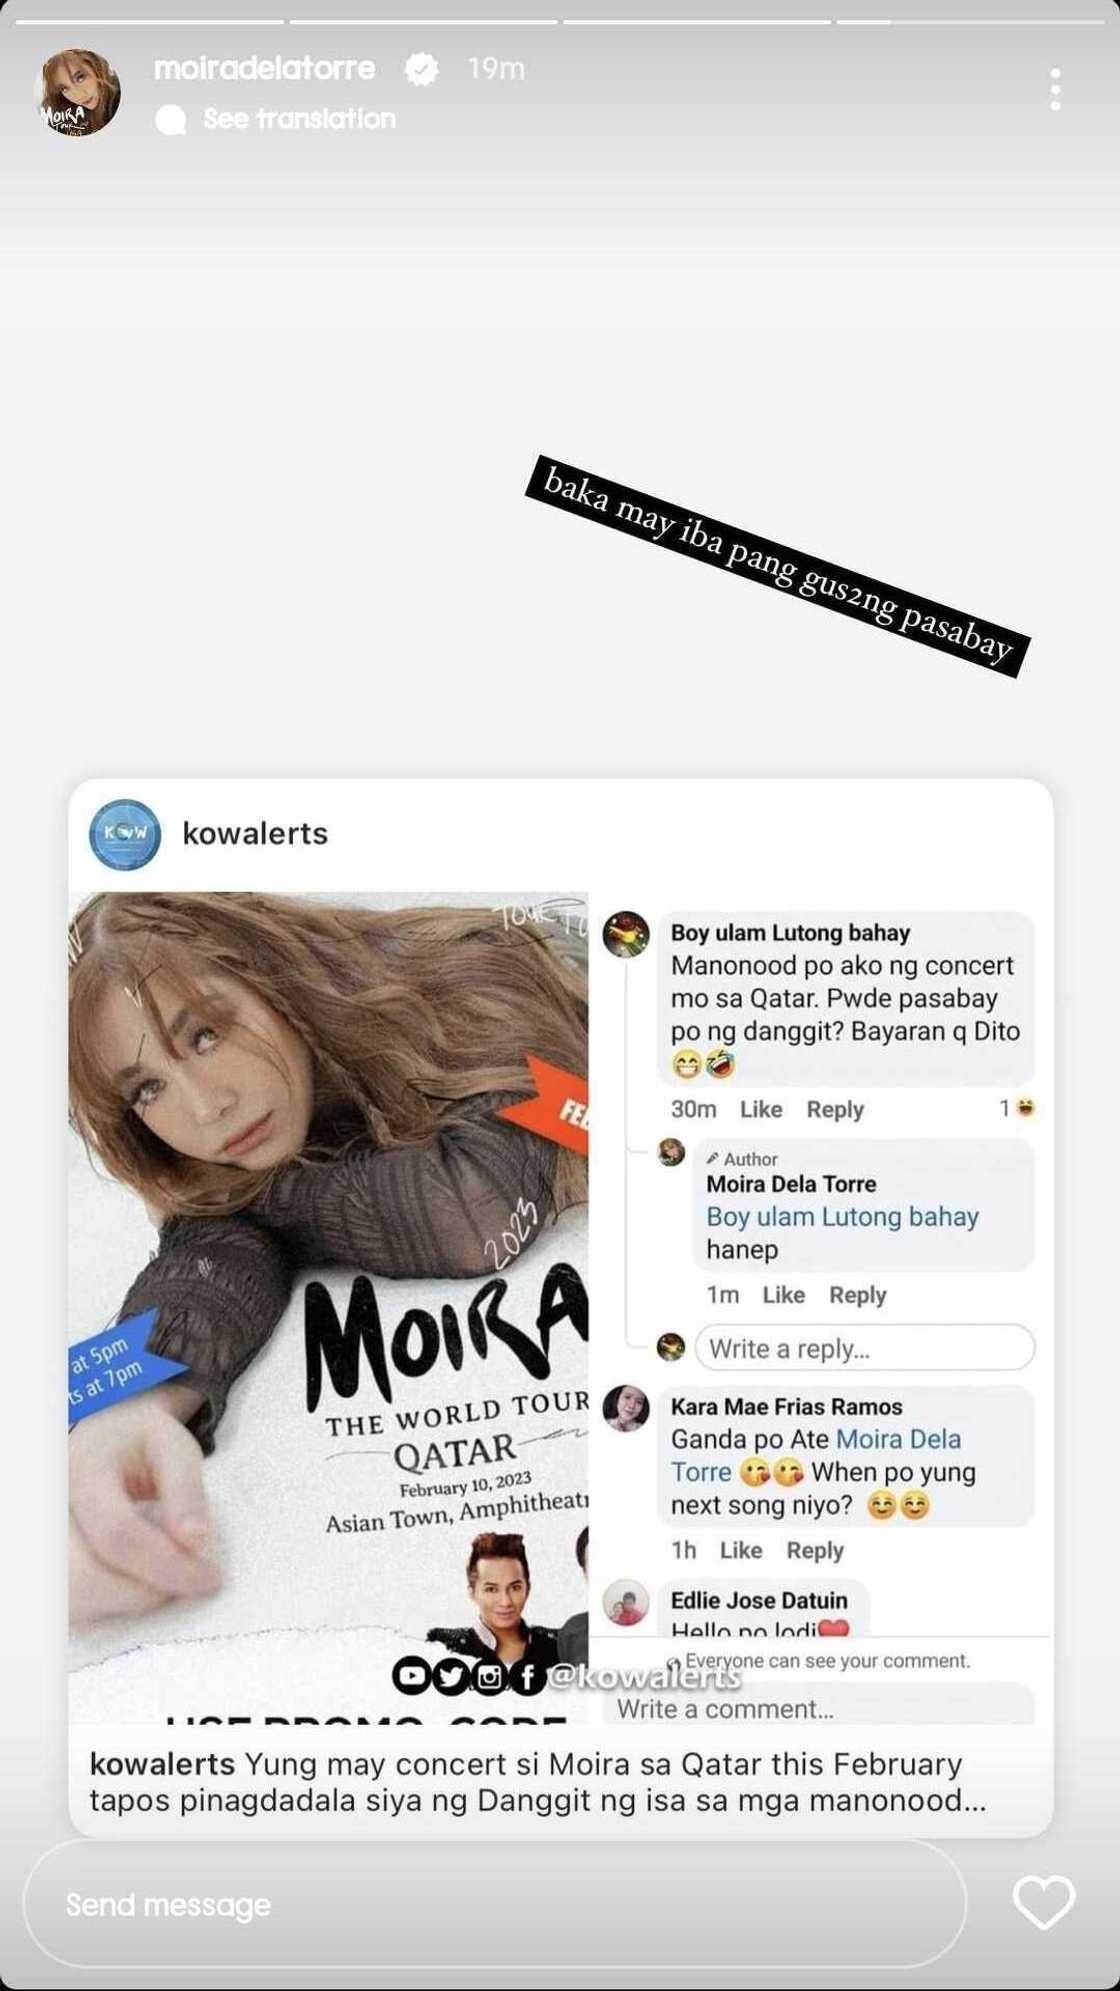Click Reply under Boy ulam comment
Viewport: 1120px width, 1991px height.
pos(835,1109)
